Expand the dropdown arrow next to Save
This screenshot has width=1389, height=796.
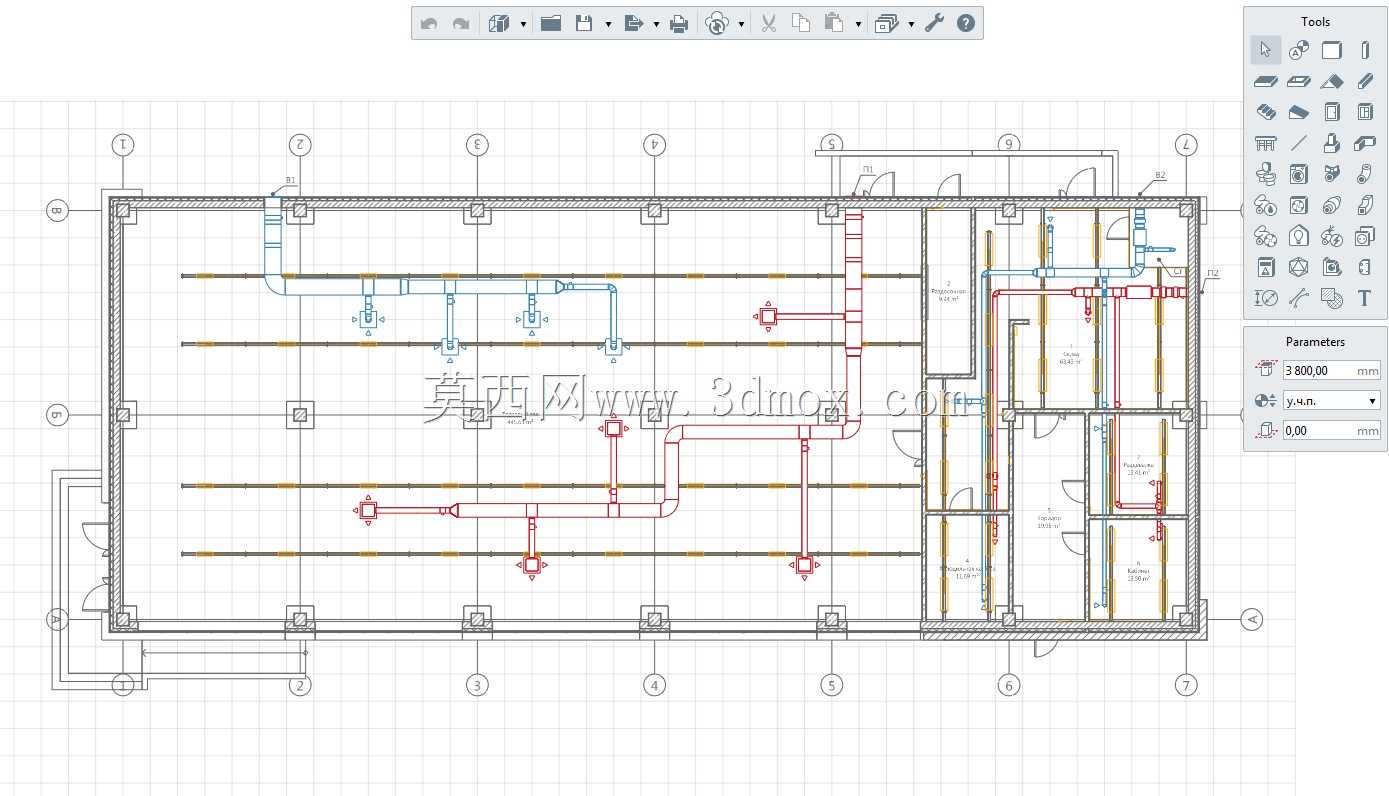(608, 24)
